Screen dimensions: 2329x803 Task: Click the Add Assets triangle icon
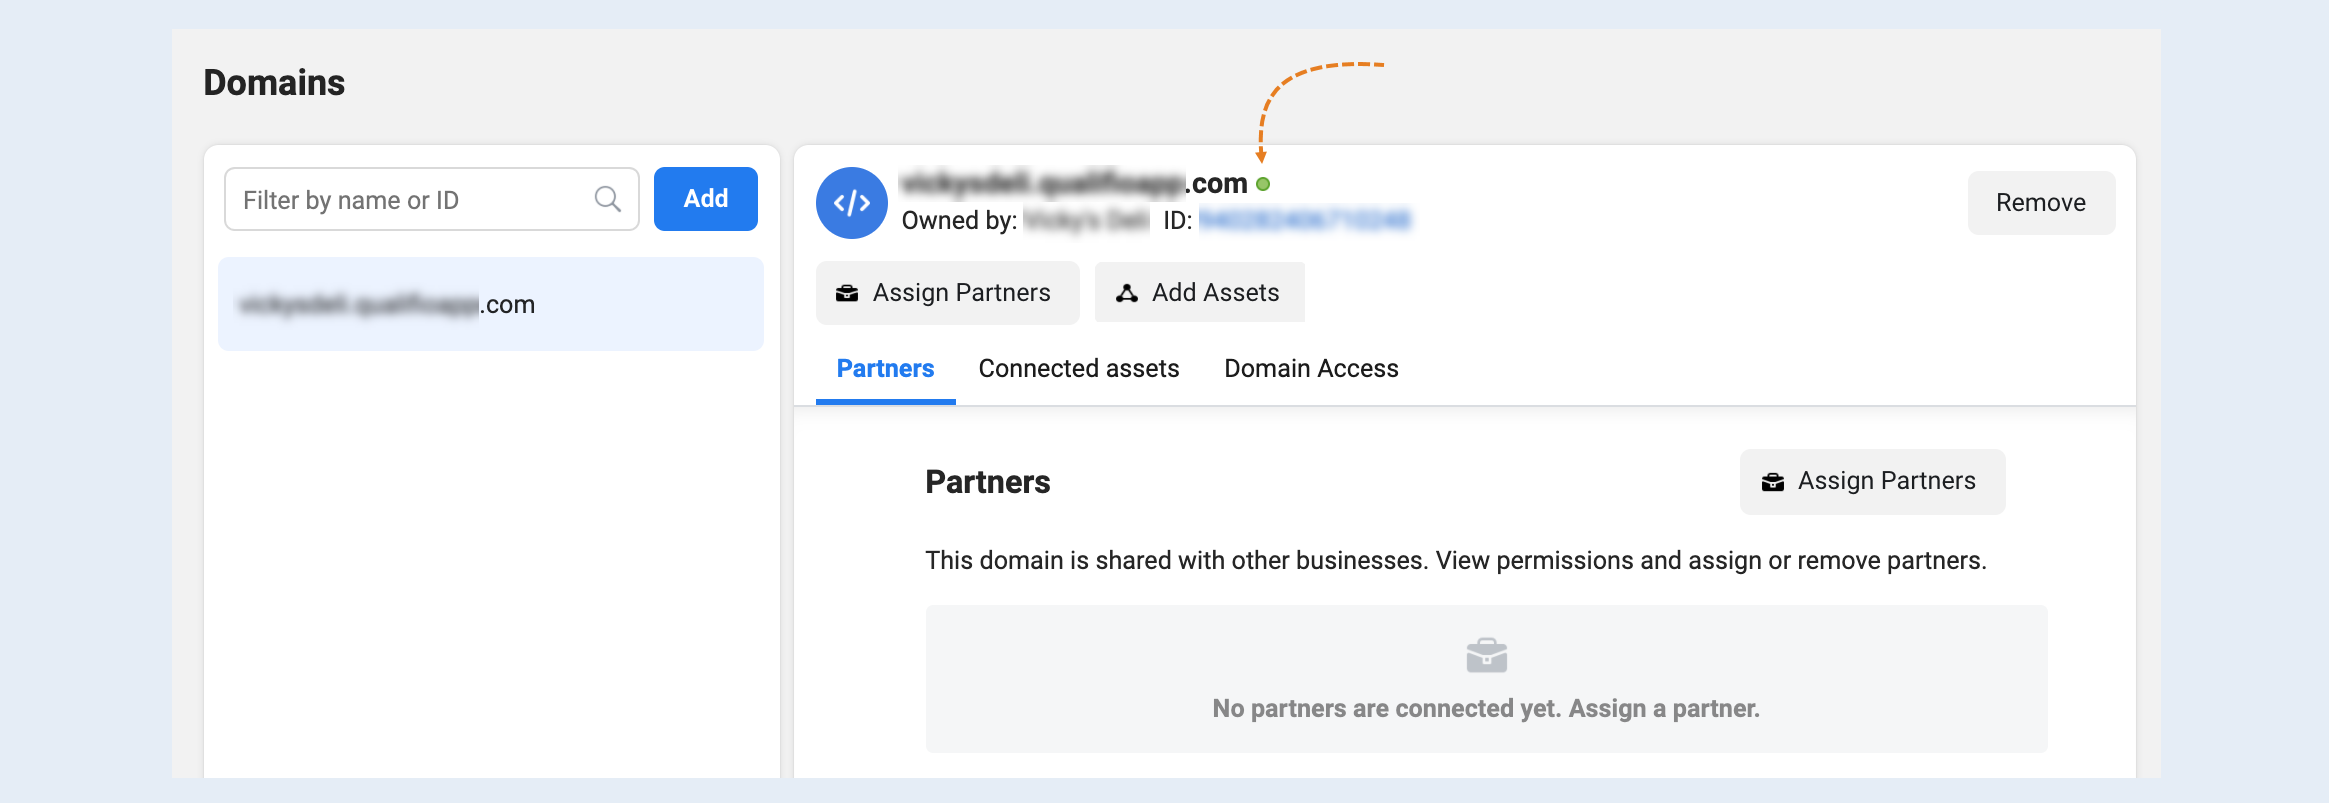1127,293
